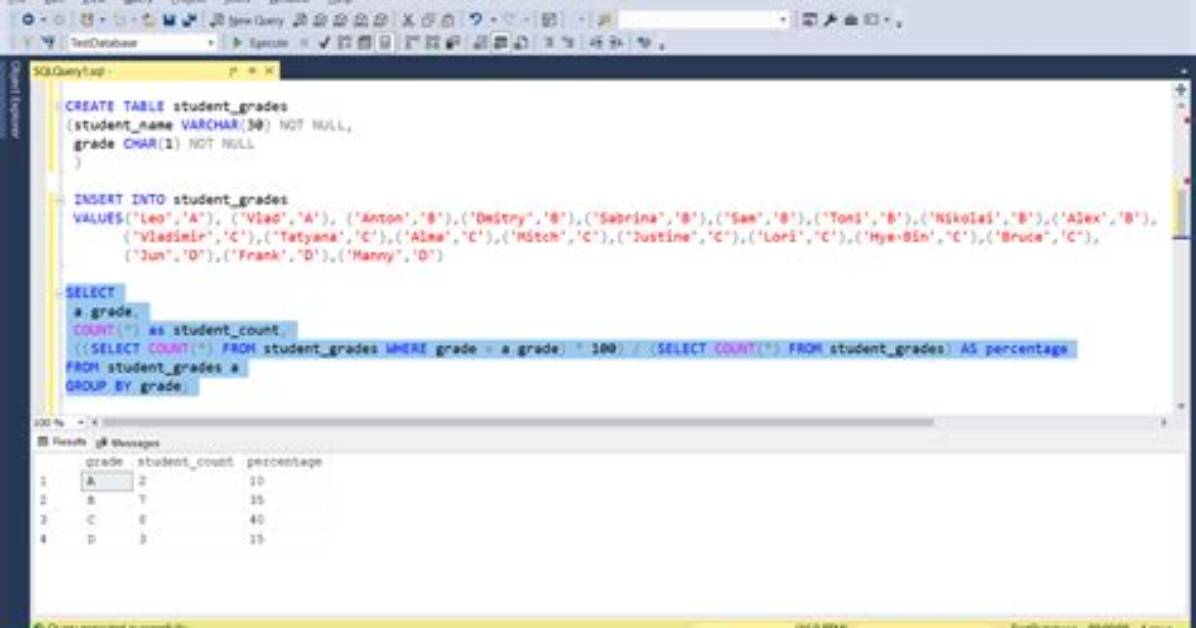This screenshot has height=628, width=1196.
Task: Click Decrease Indent icon
Action: [x=596, y=43]
